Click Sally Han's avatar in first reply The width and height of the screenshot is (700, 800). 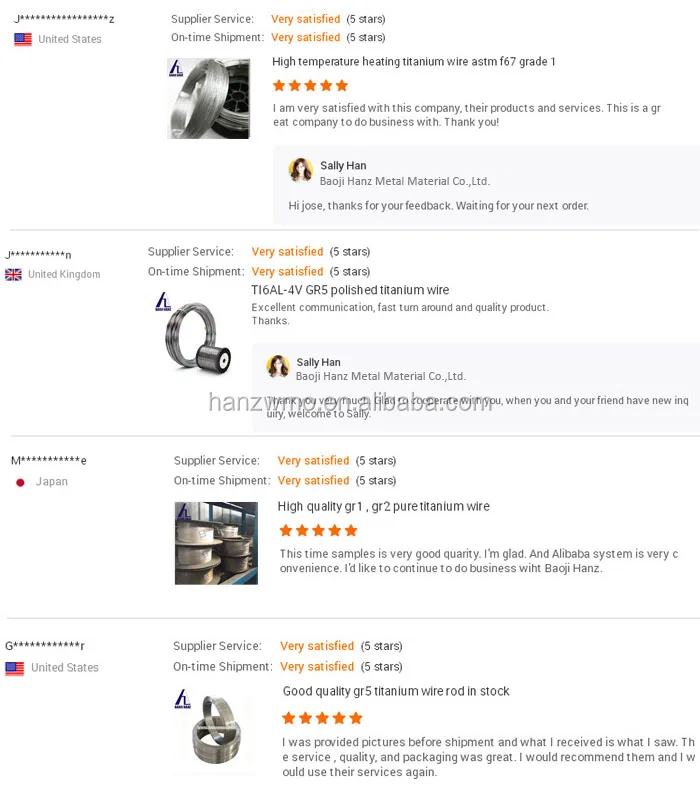(x=300, y=170)
